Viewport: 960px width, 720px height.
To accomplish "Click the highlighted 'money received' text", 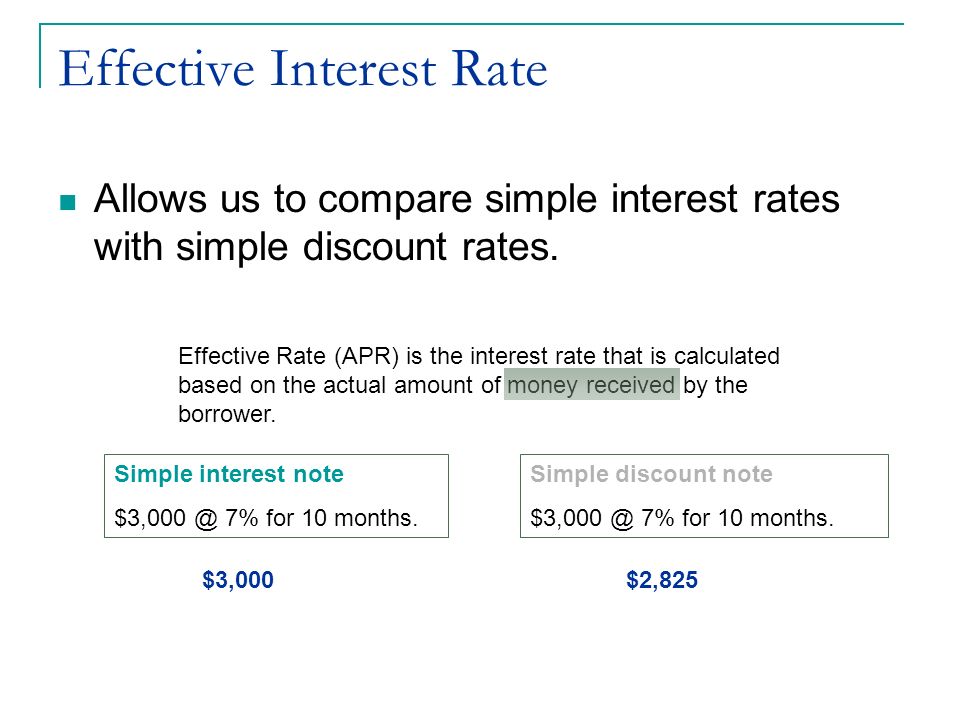I will tap(591, 384).
